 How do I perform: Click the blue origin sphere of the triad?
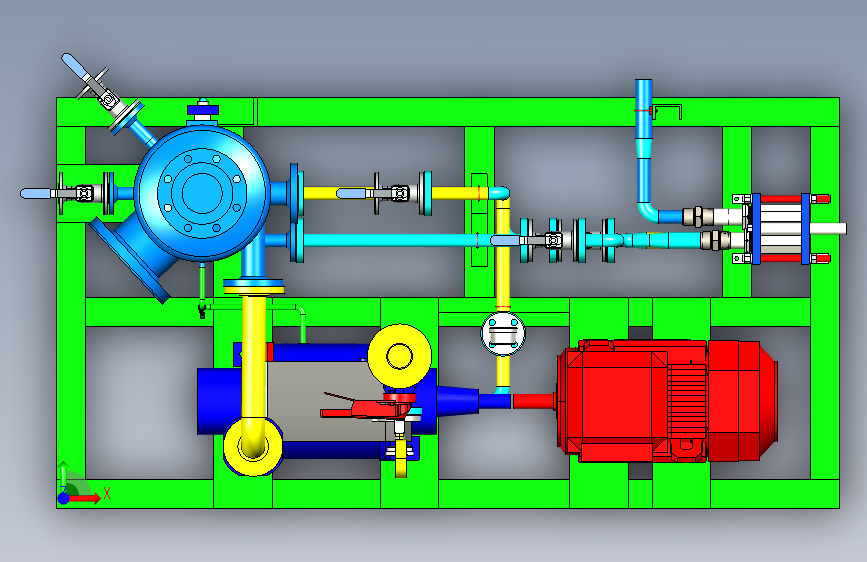(x=64, y=498)
